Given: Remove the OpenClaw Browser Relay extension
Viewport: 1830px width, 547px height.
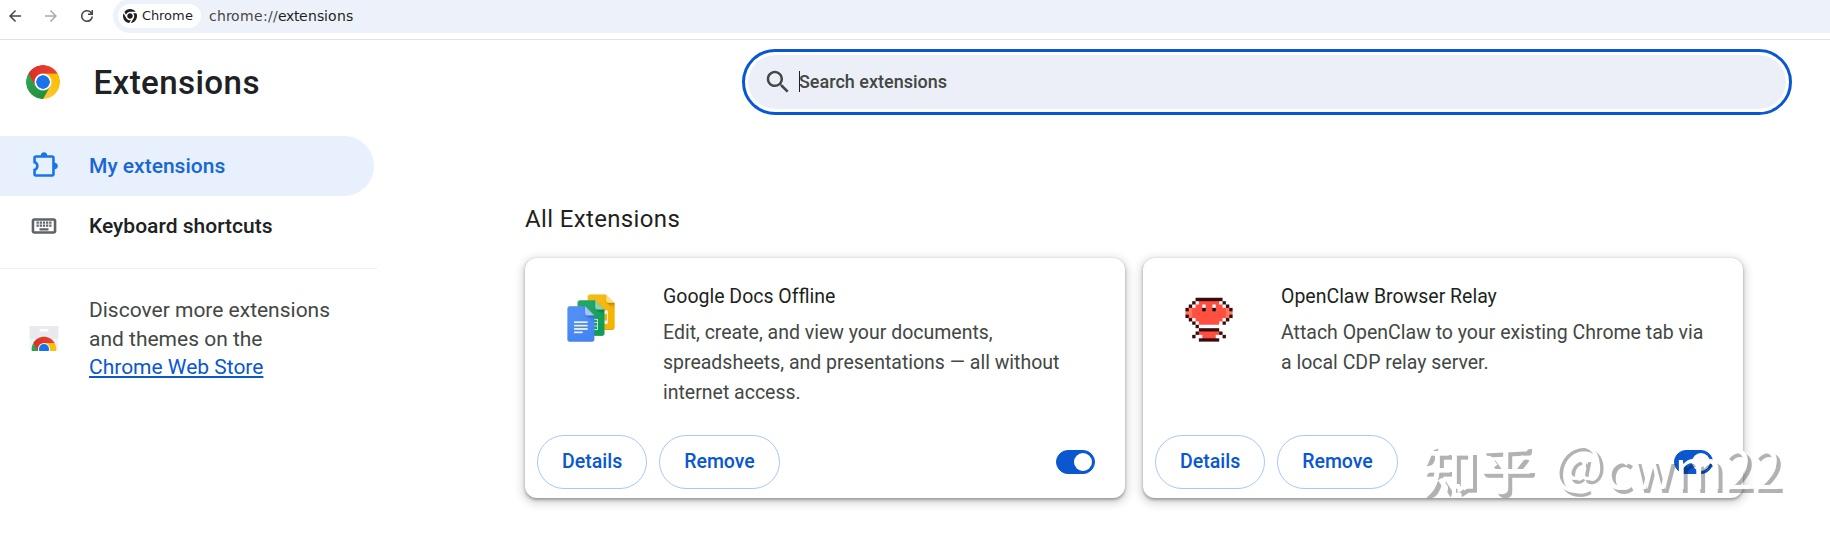Looking at the screenshot, I should pos(1337,462).
